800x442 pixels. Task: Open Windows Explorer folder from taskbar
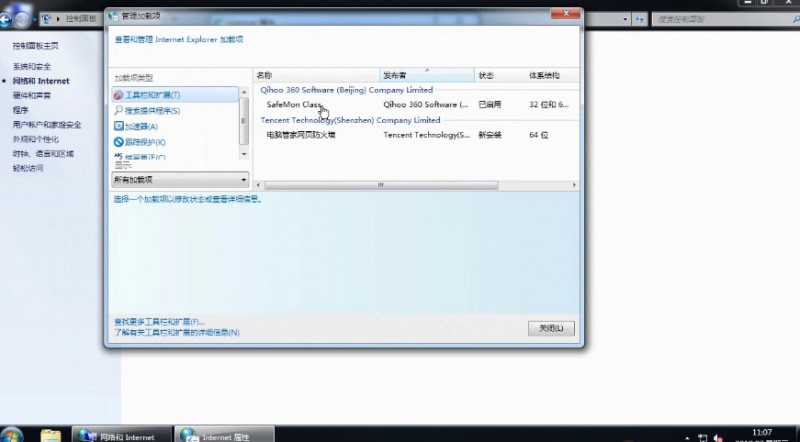click(x=51, y=435)
